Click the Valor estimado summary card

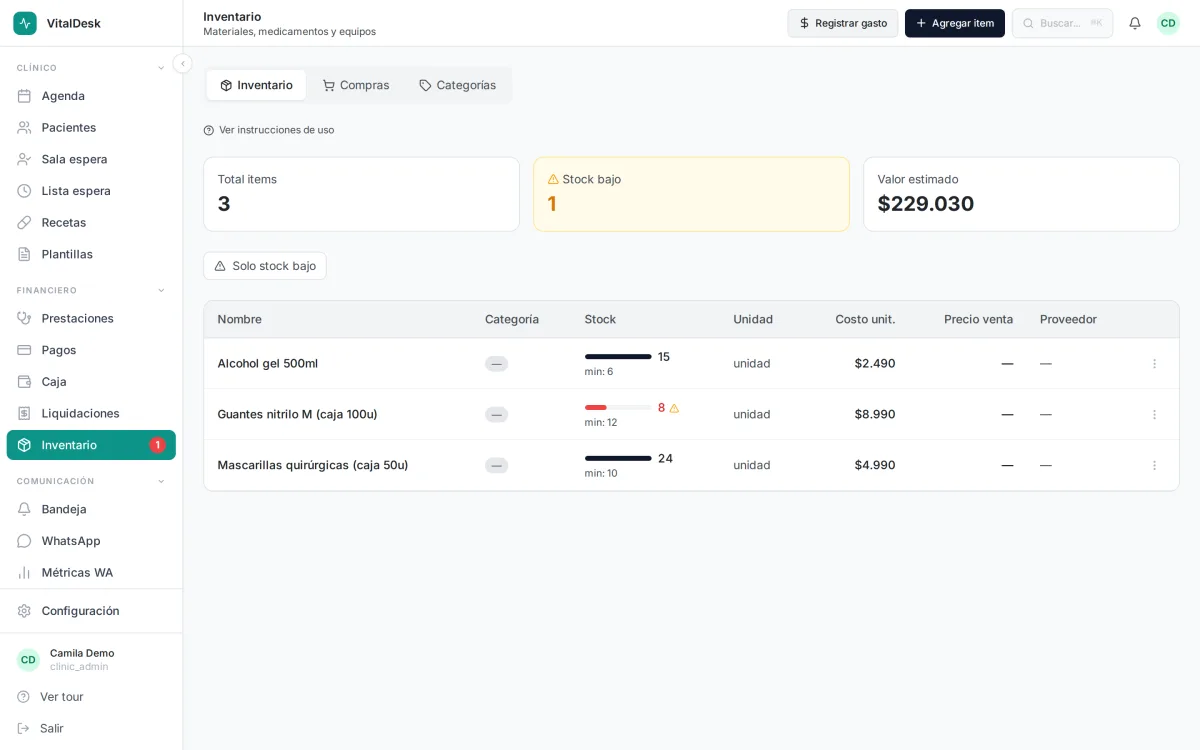[1021, 194]
